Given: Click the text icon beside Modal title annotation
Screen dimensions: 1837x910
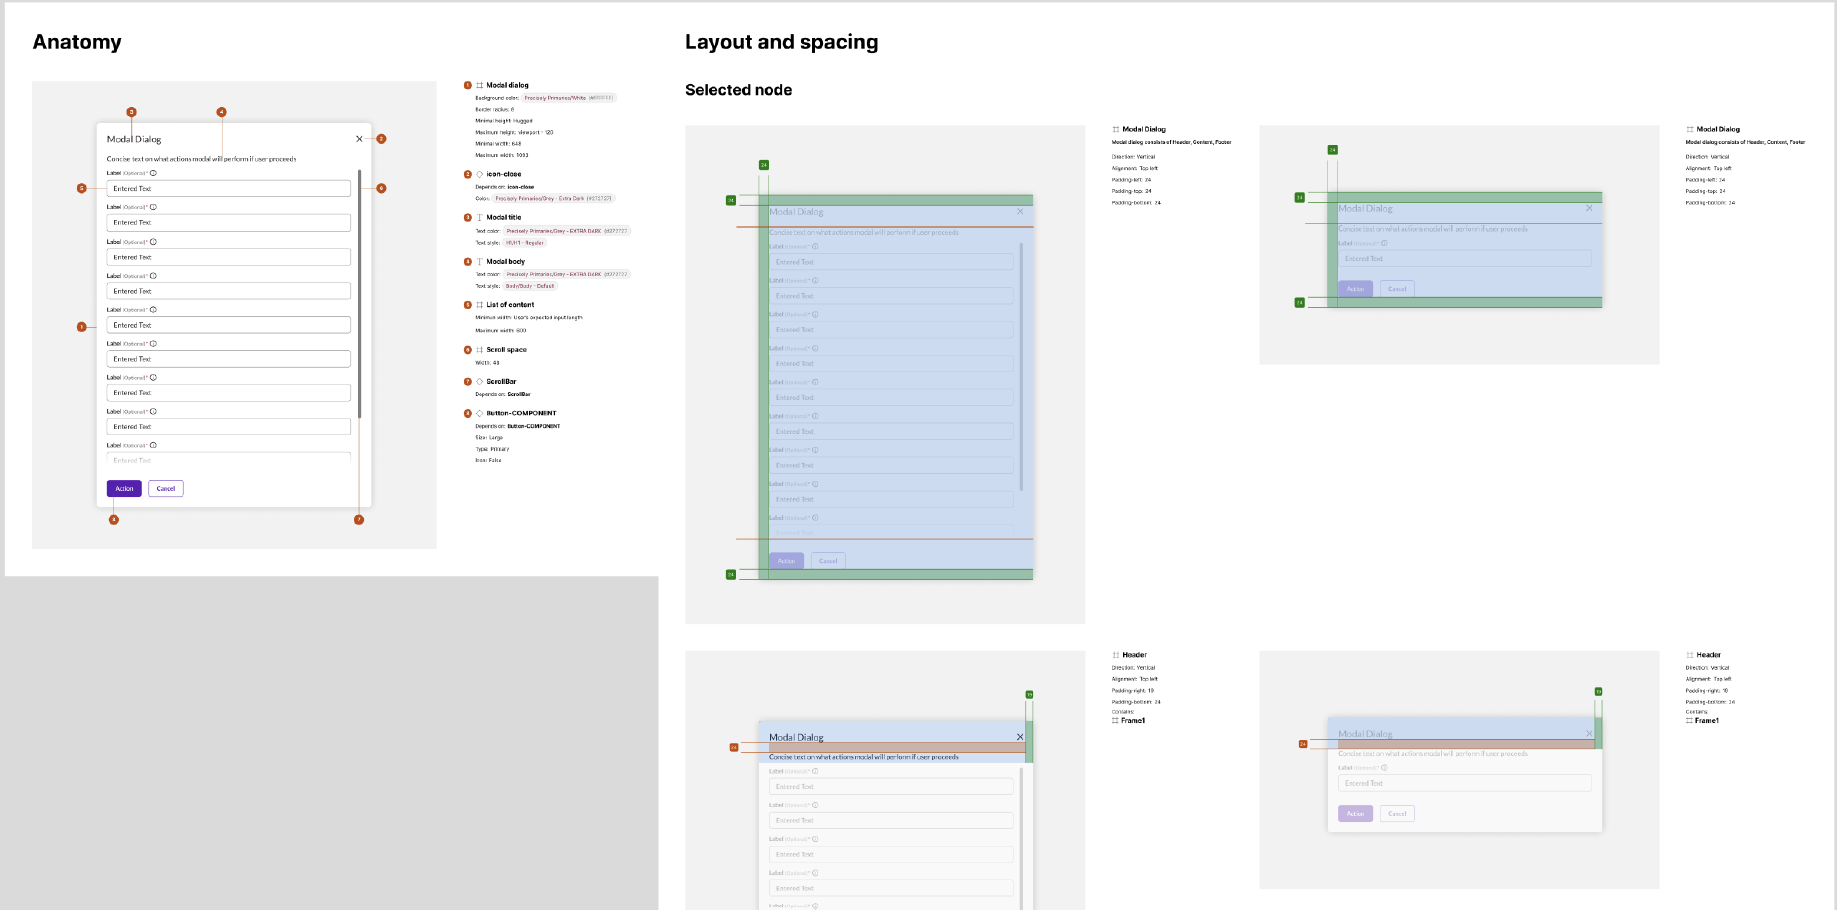Looking at the screenshot, I should coord(480,218).
